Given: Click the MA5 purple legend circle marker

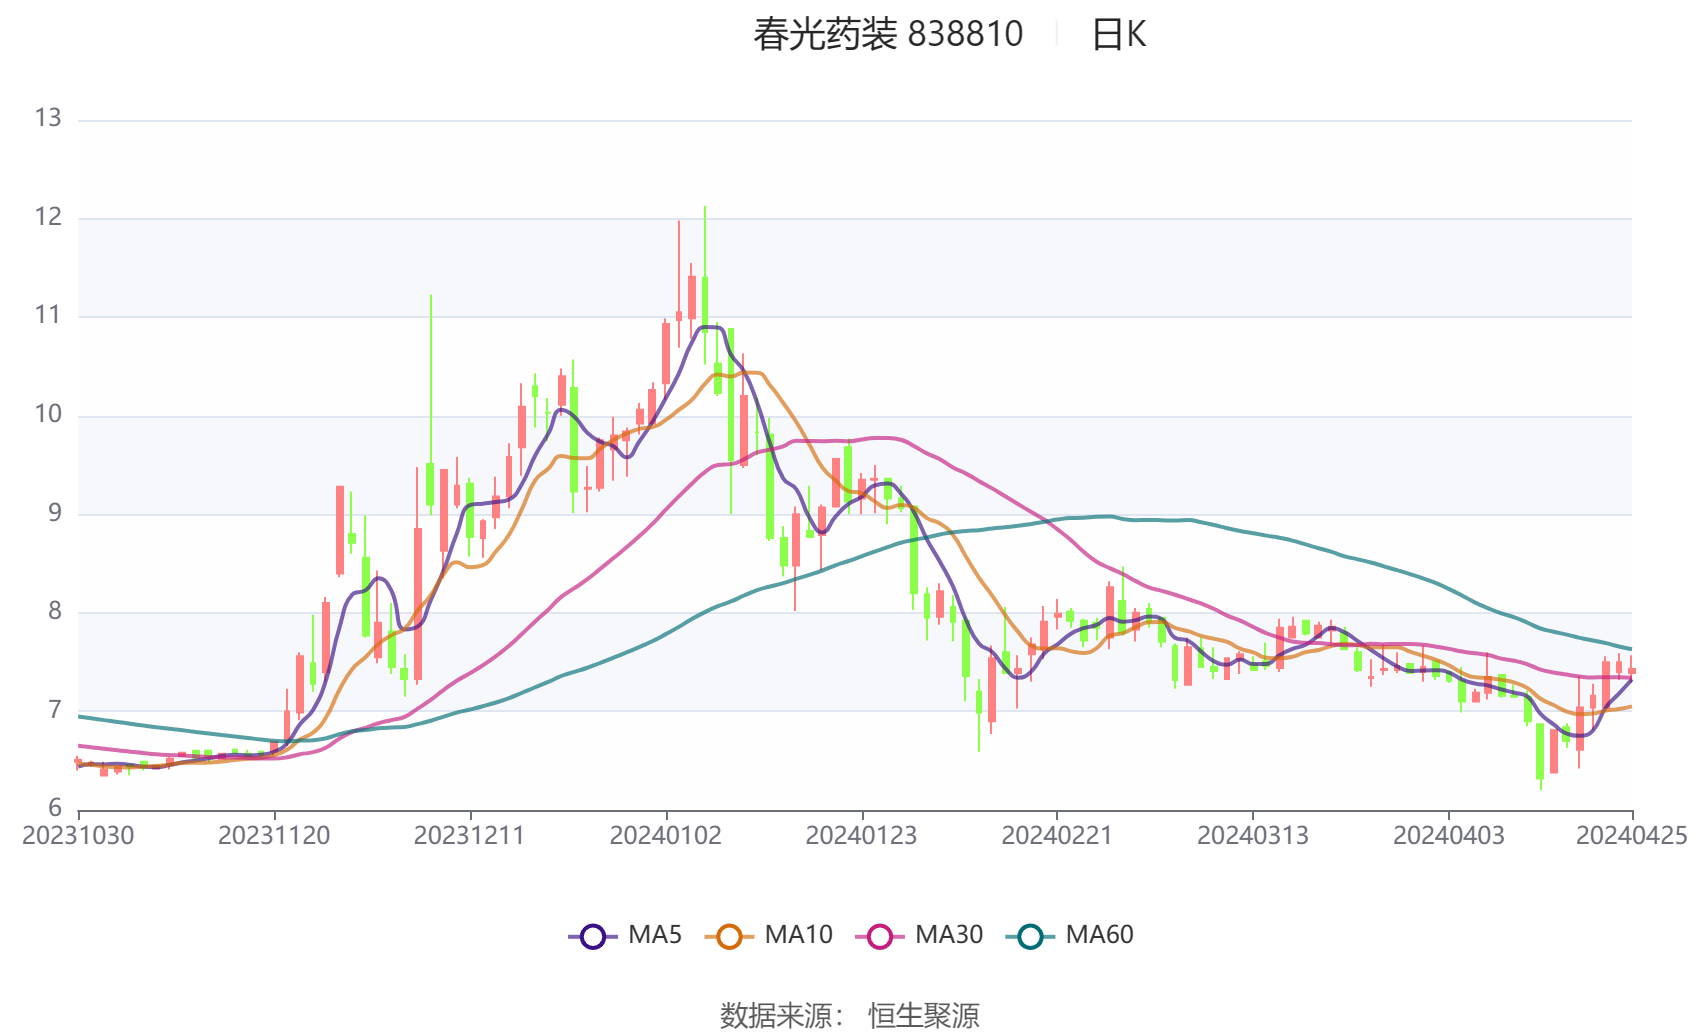Looking at the screenshot, I should pos(593,936).
